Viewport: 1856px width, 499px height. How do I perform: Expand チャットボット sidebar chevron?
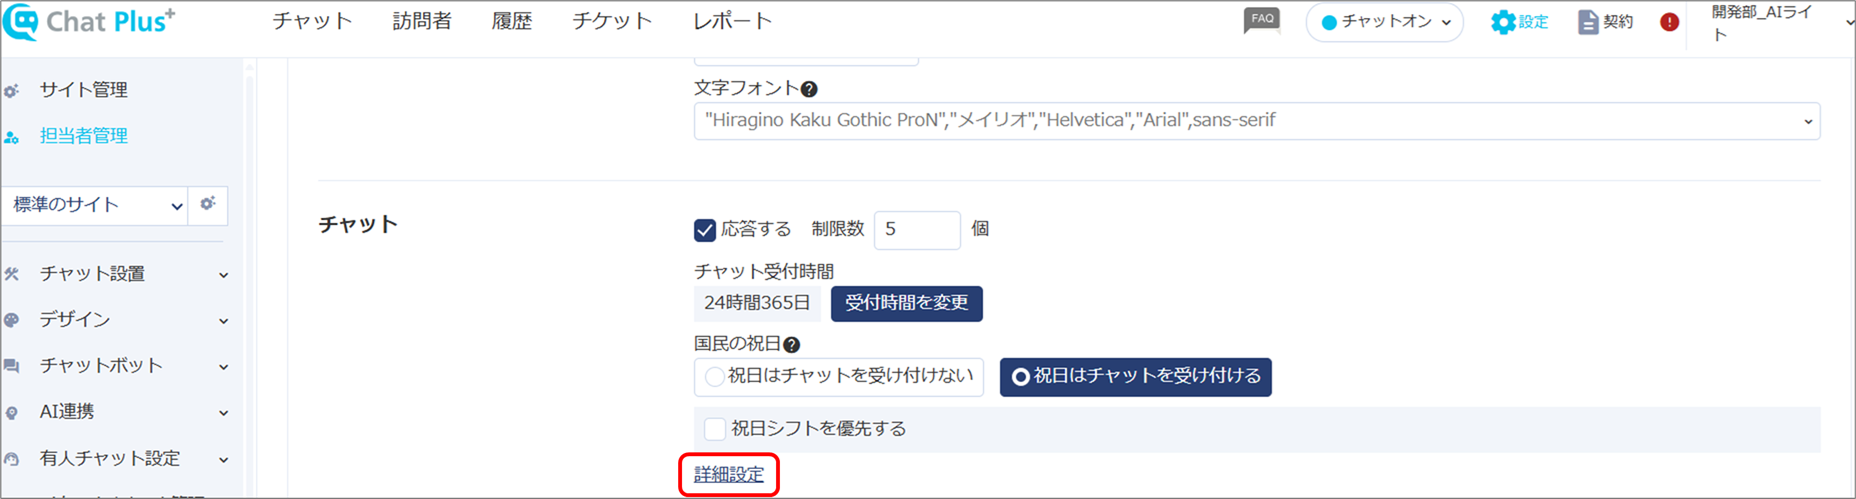pos(224,367)
